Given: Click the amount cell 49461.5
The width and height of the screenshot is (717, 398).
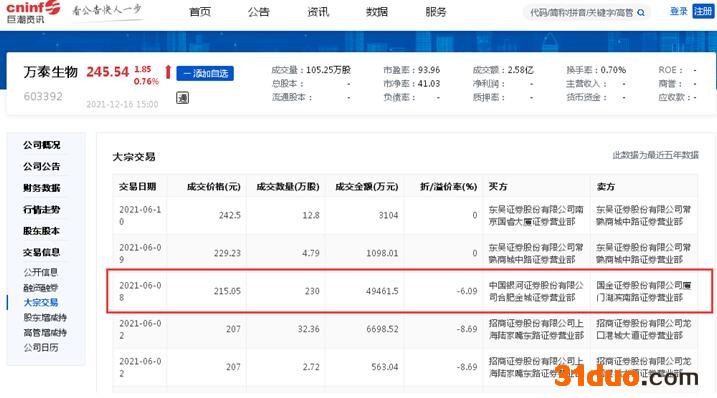Looking at the screenshot, I should click(x=382, y=291).
